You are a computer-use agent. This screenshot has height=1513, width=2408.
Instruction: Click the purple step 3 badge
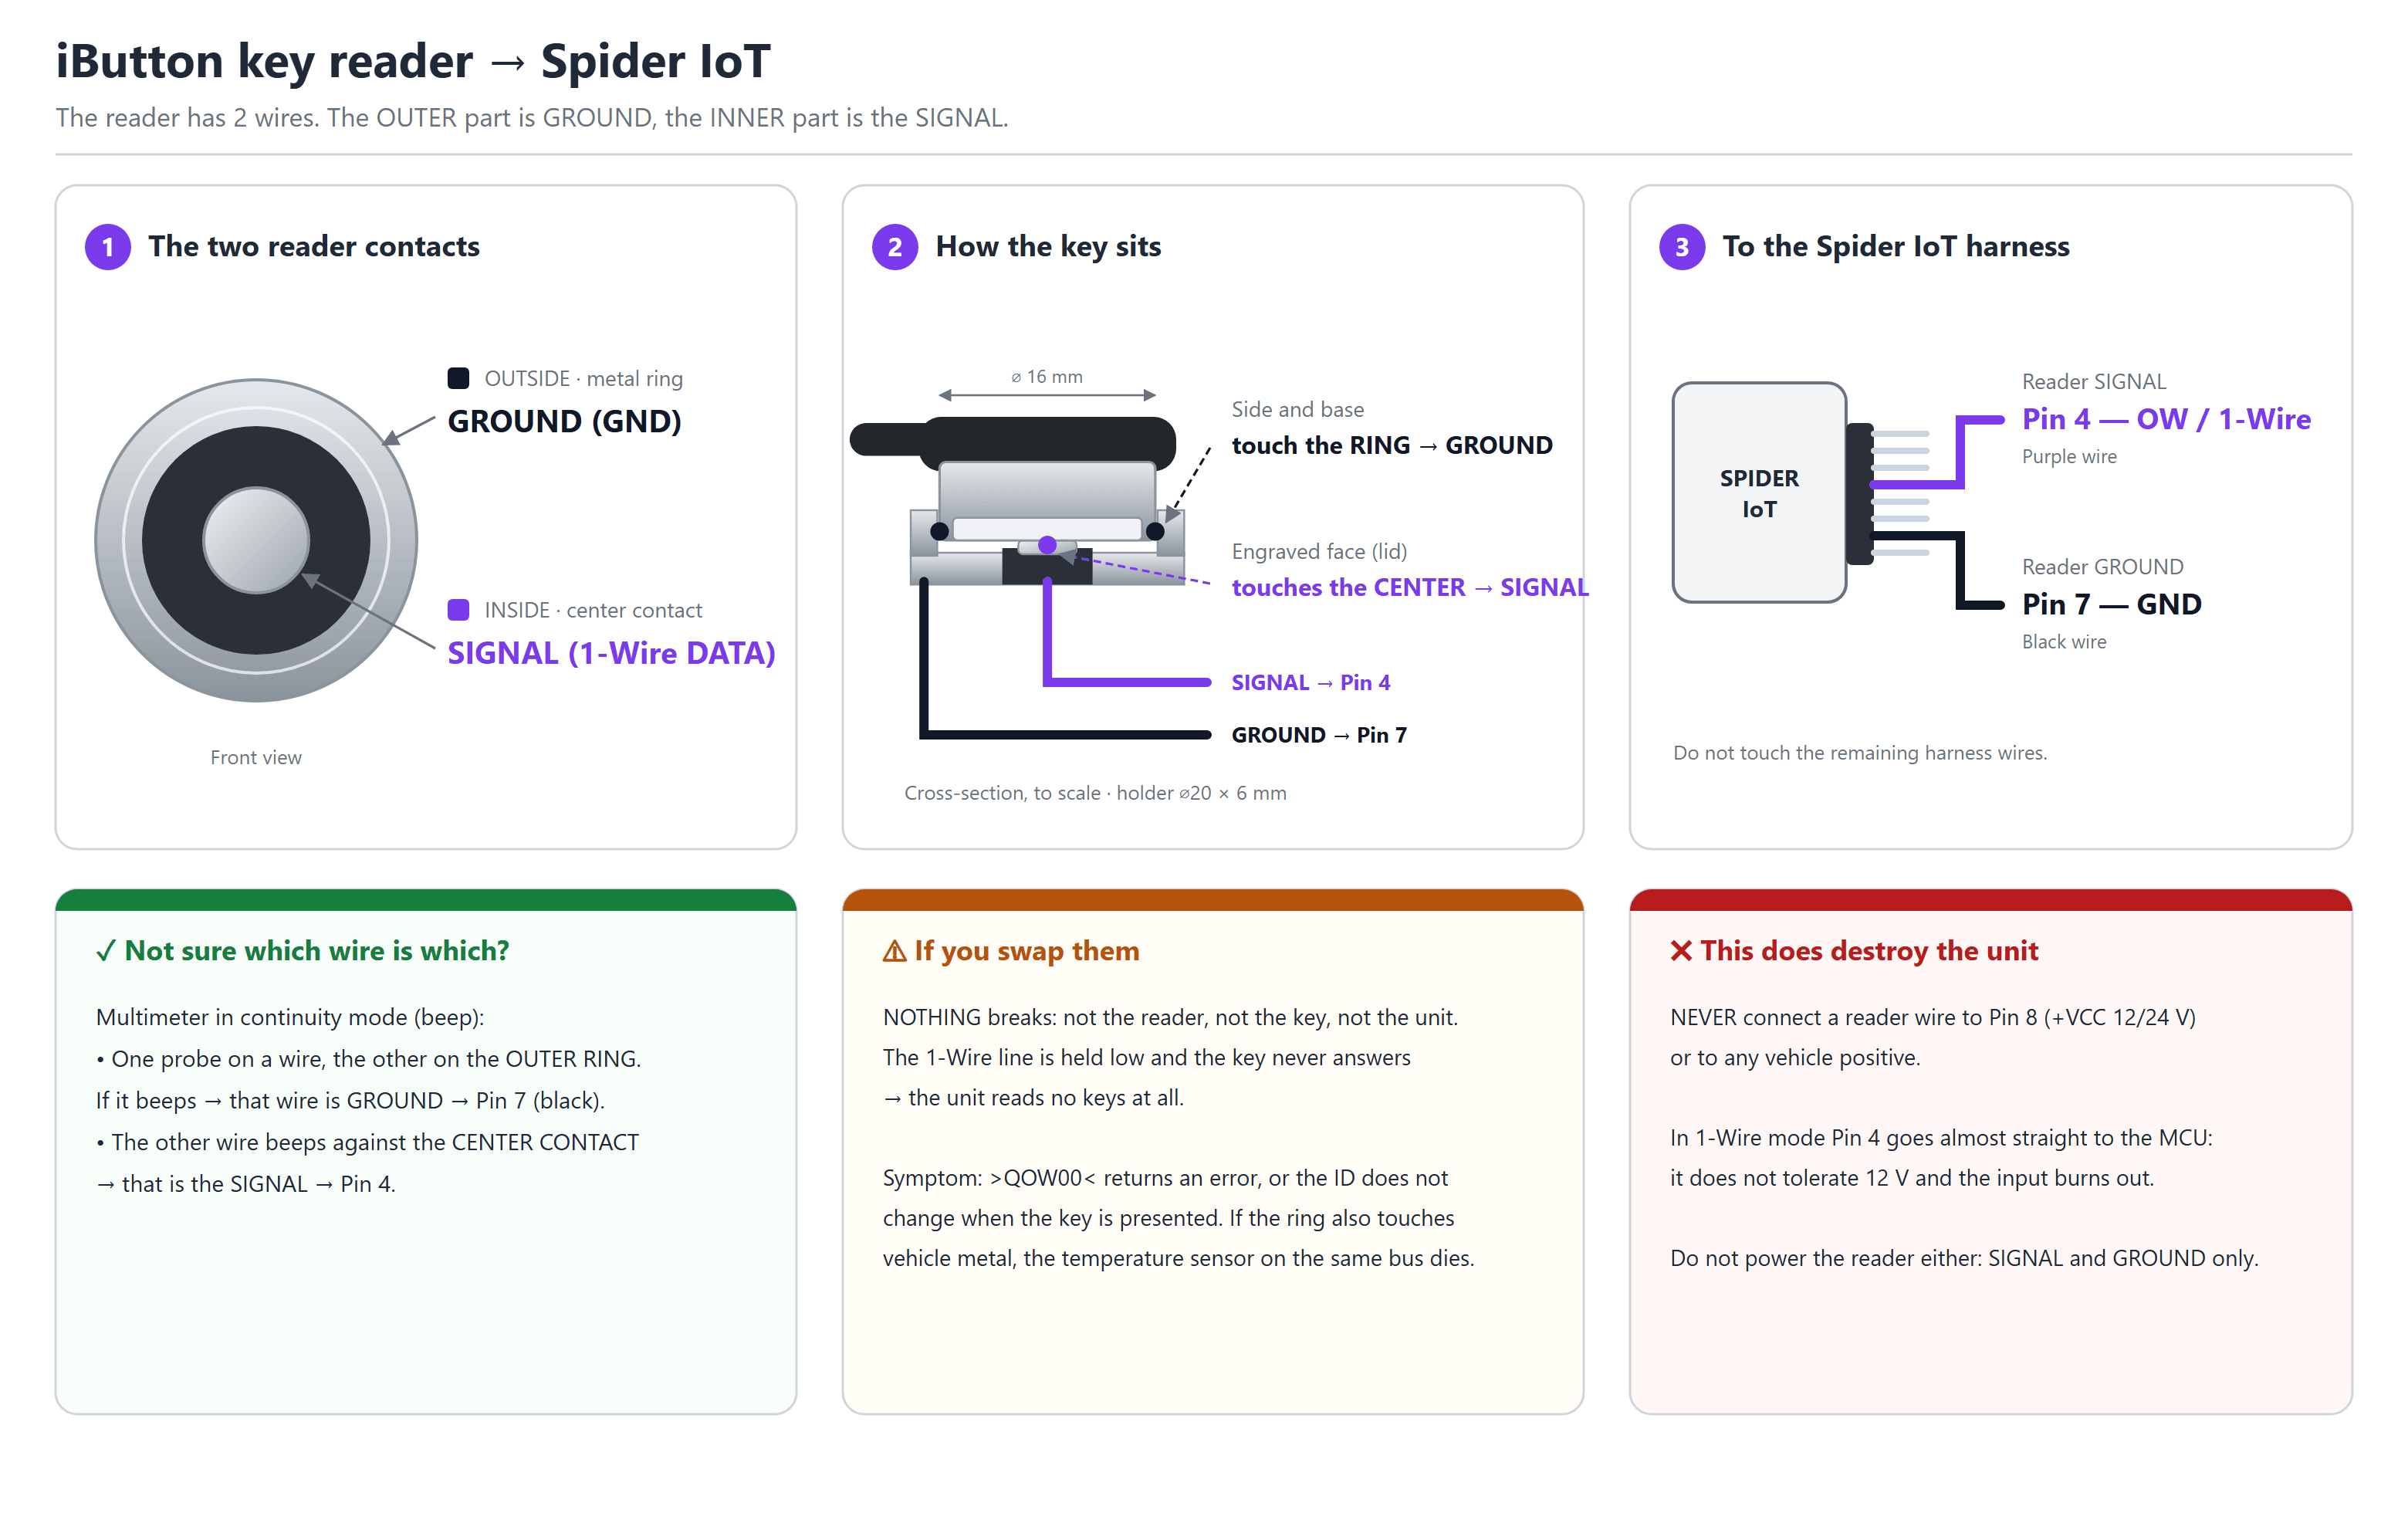click(x=1682, y=247)
